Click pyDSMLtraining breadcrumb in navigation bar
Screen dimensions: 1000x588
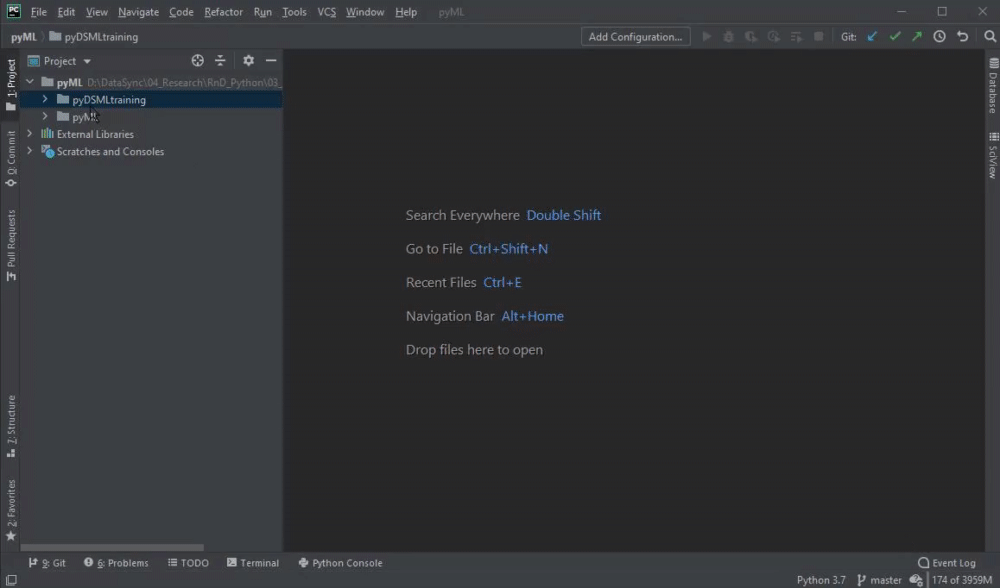coord(94,36)
